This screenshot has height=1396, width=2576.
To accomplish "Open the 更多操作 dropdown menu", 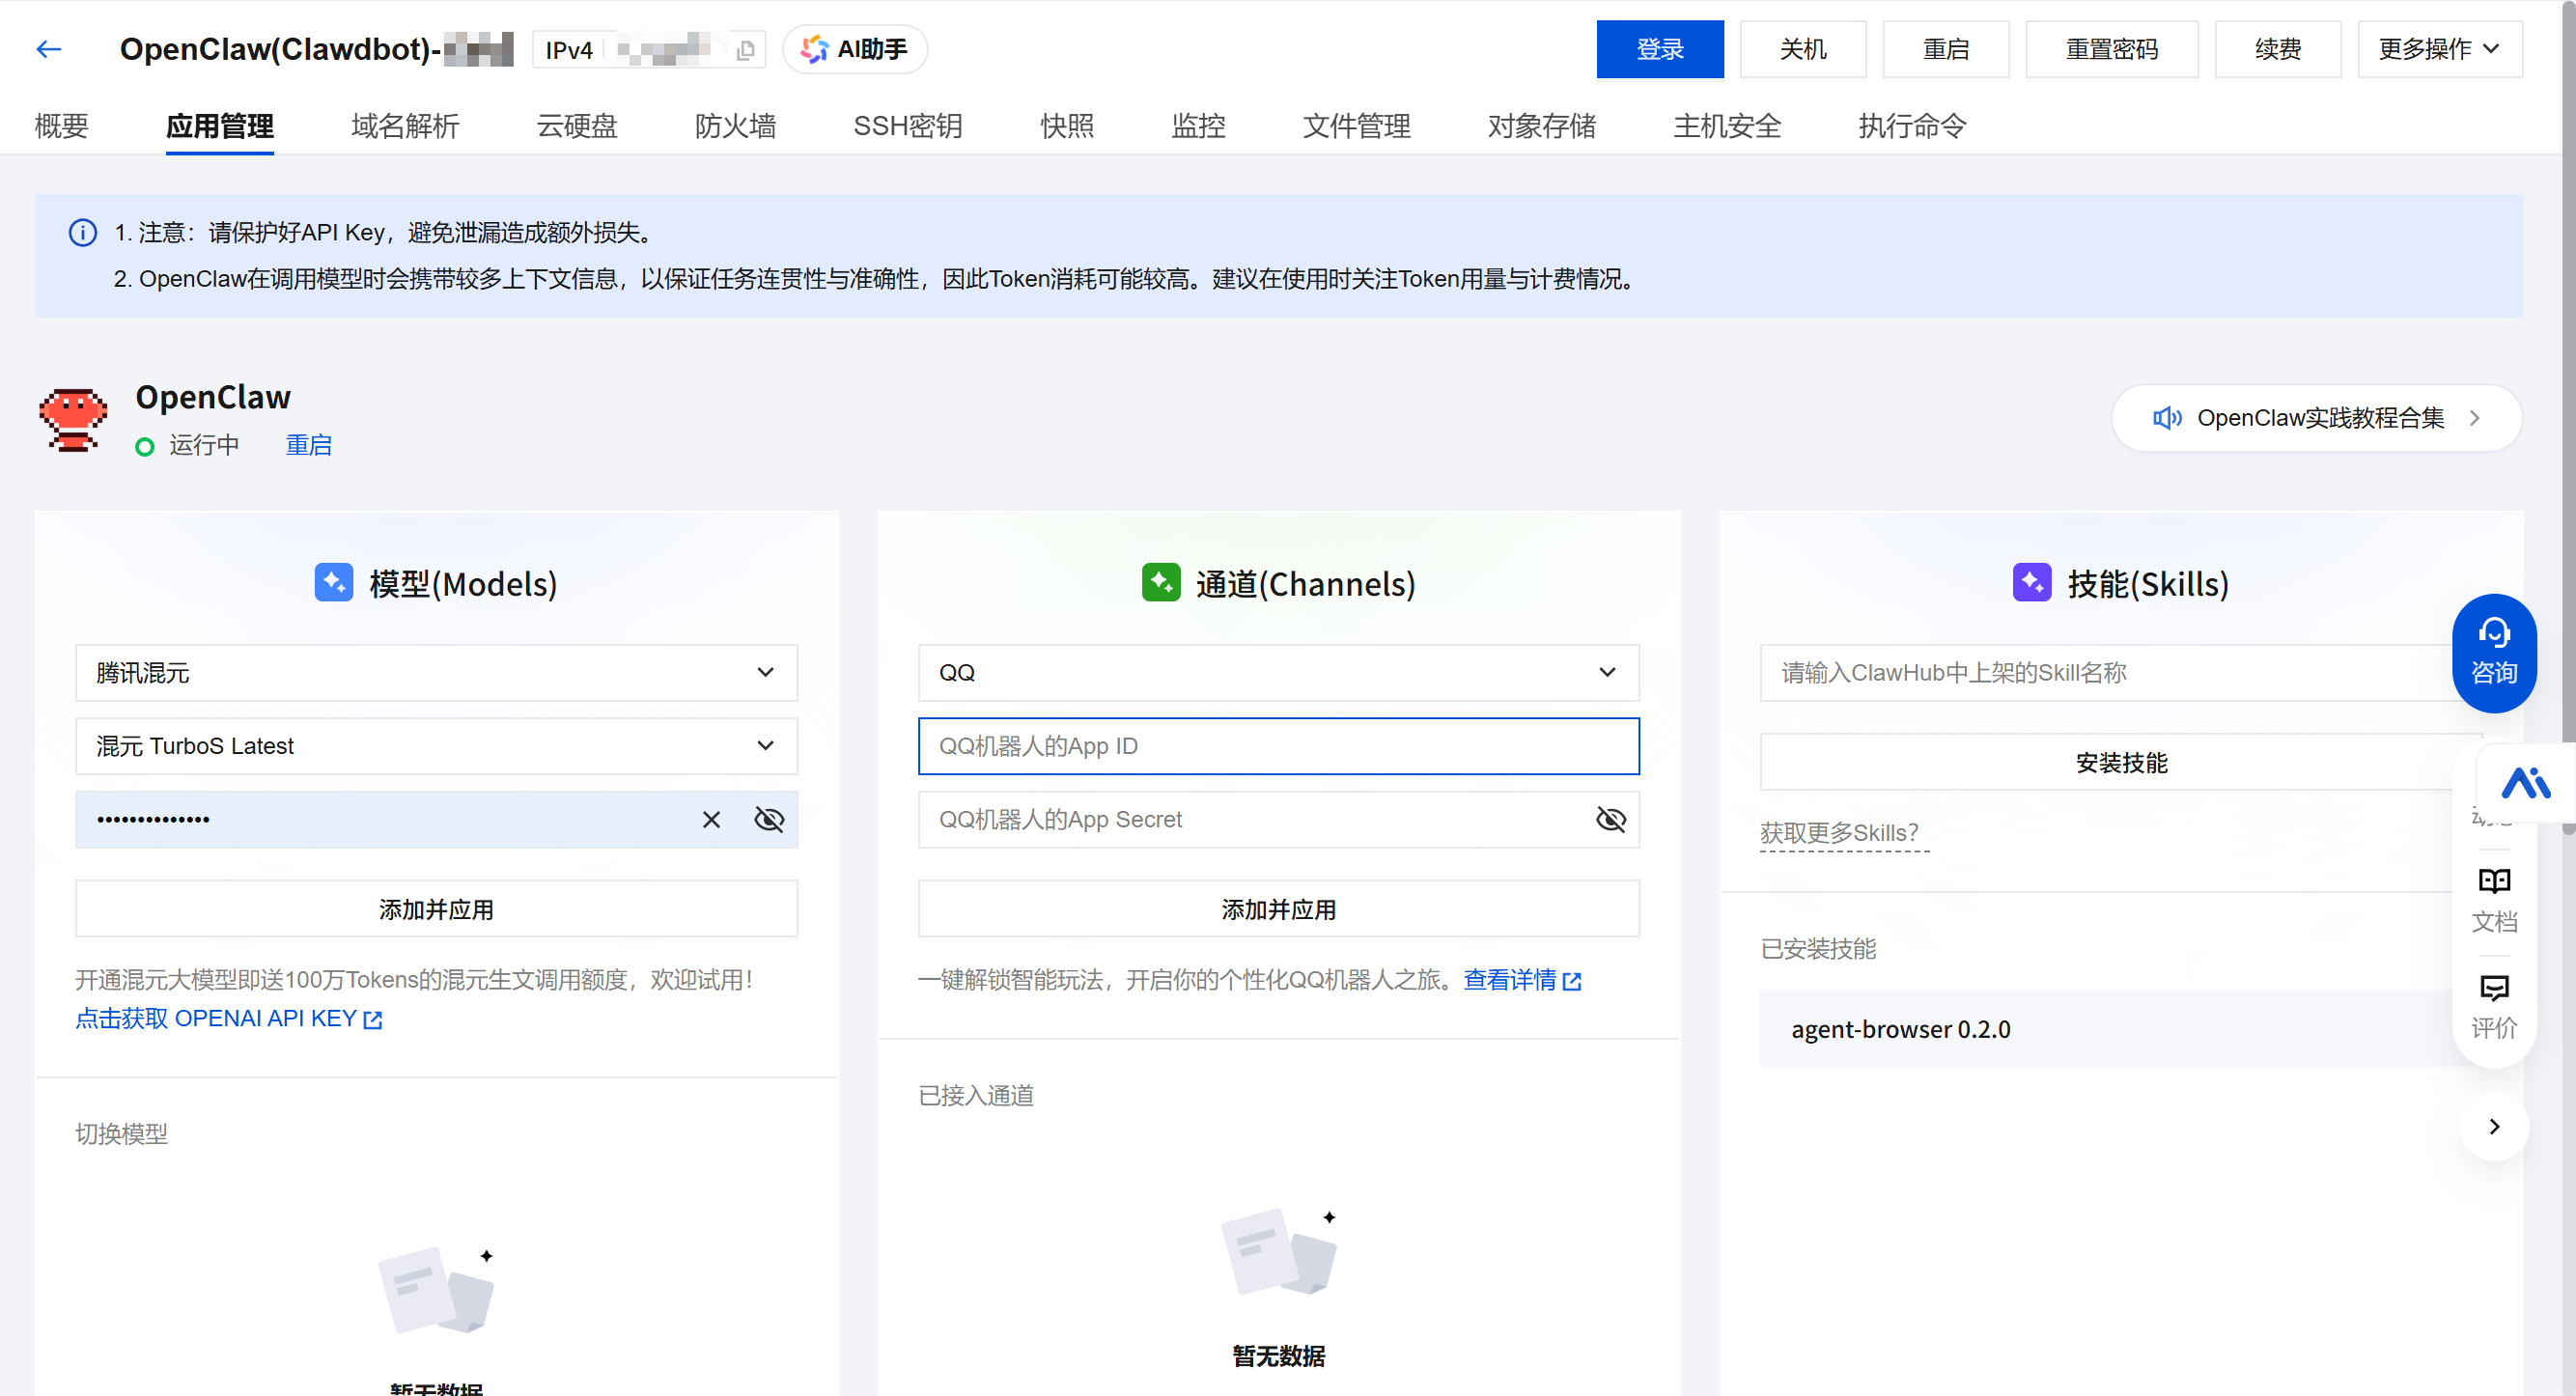I will pos(2438,49).
